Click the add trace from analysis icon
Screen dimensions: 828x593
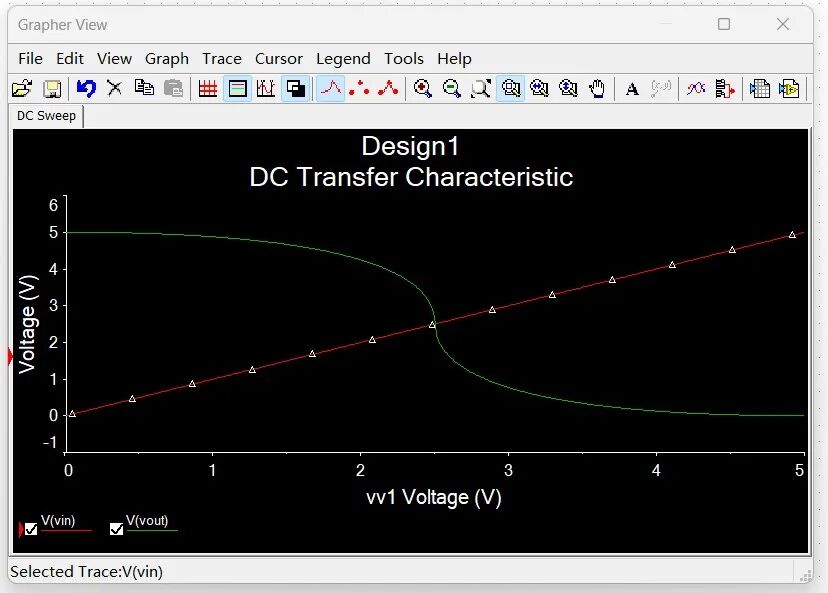pos(725,89)
